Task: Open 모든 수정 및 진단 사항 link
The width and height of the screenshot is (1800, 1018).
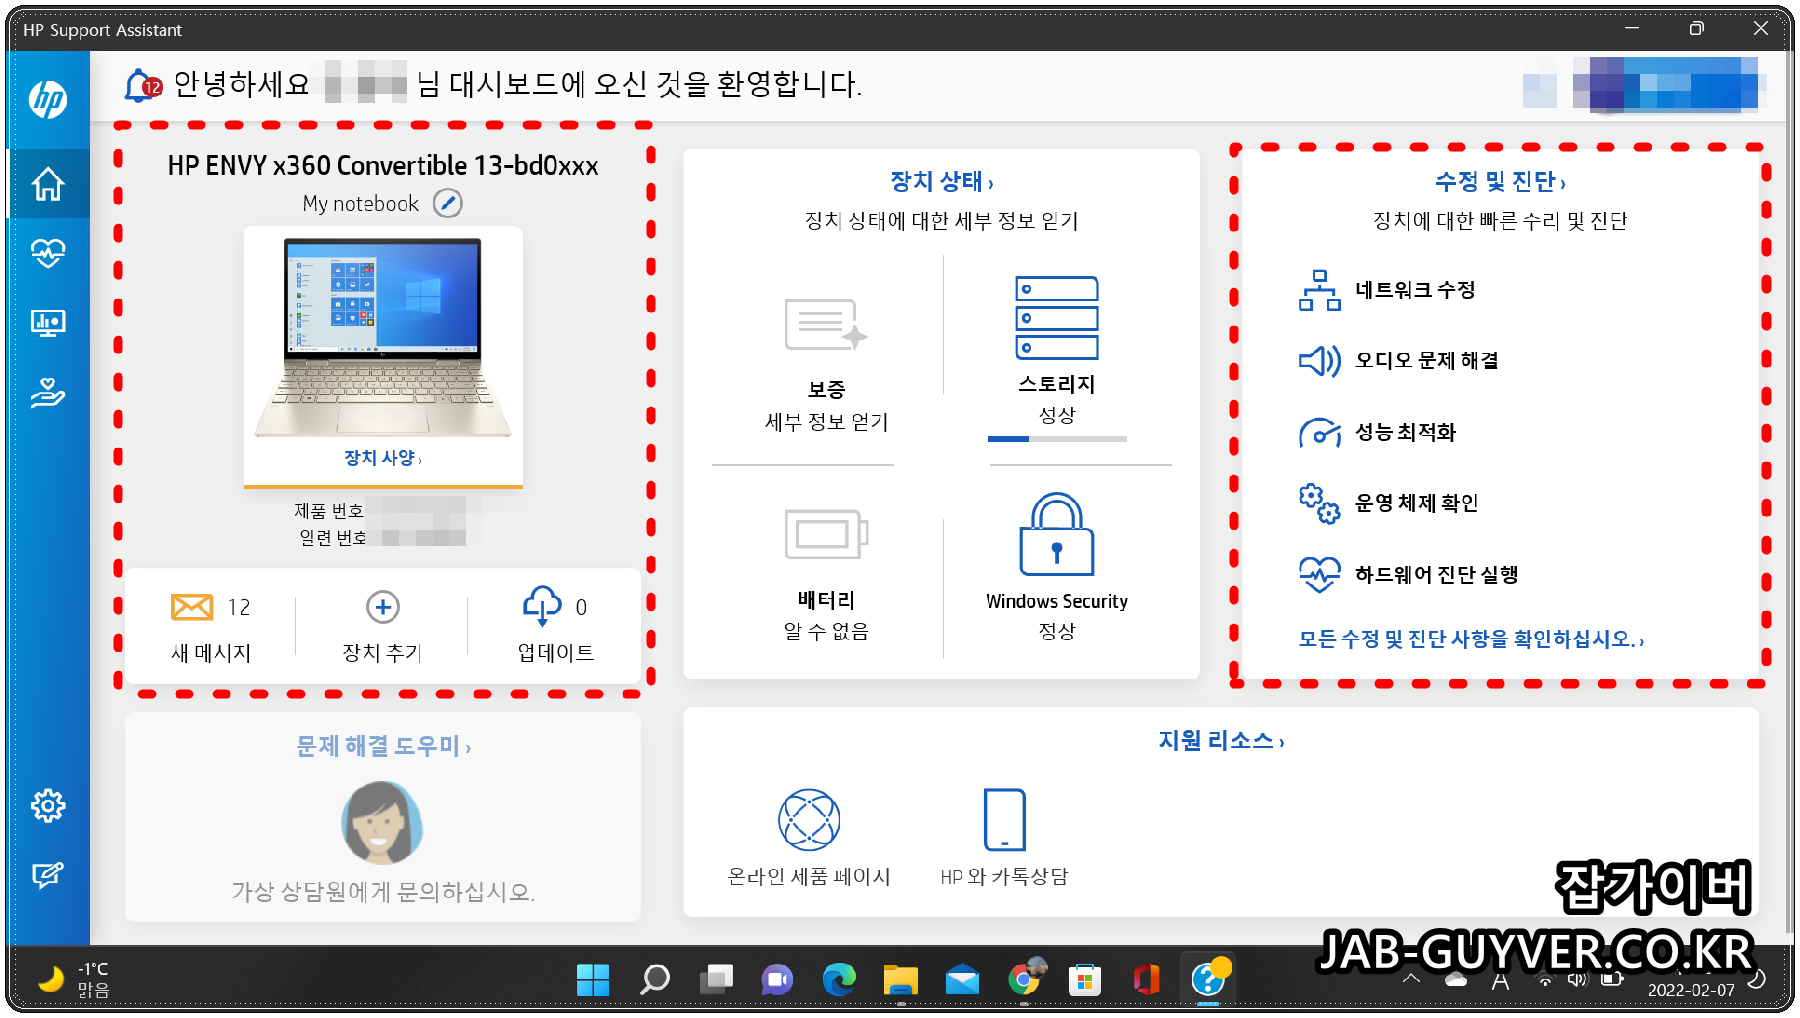Action: (1470, 639)
